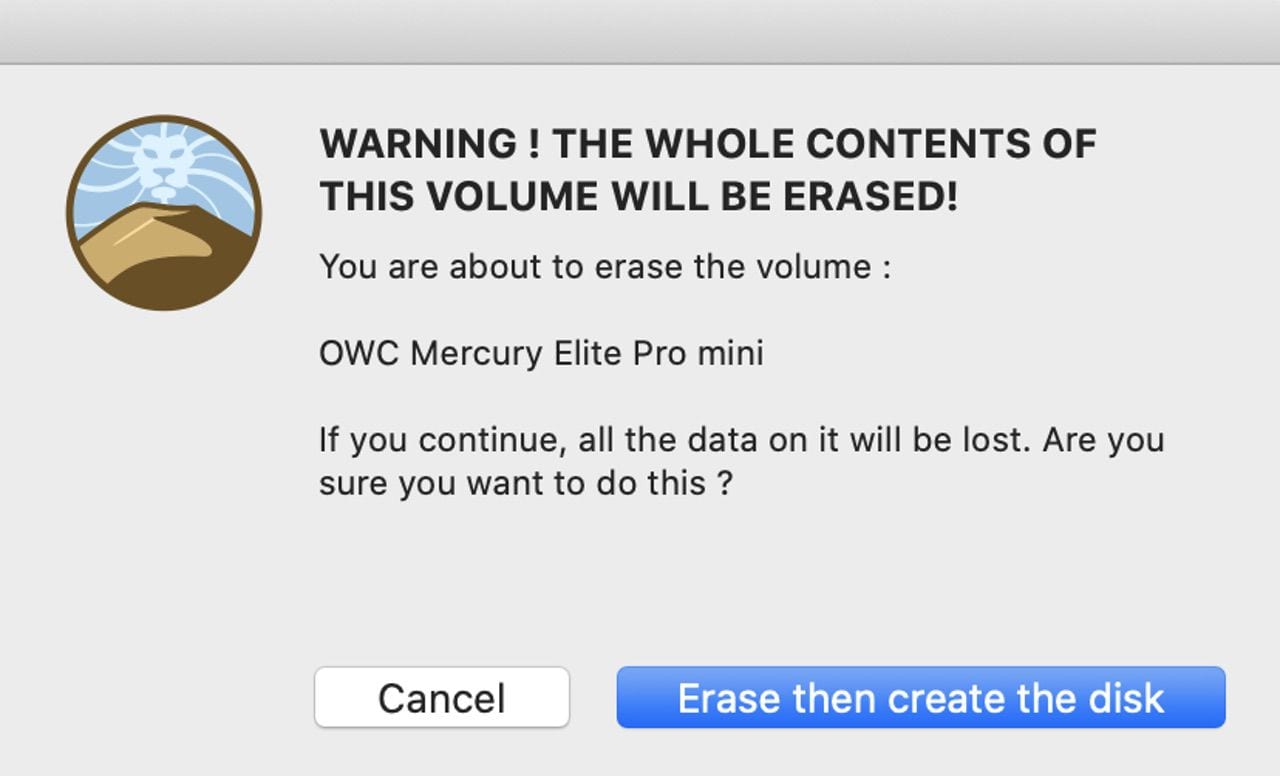Select the OWC Mercury Elite Pro mini volume name
Screen dimensions: 1280x776
pyautogui.click(x=541, y=353)
